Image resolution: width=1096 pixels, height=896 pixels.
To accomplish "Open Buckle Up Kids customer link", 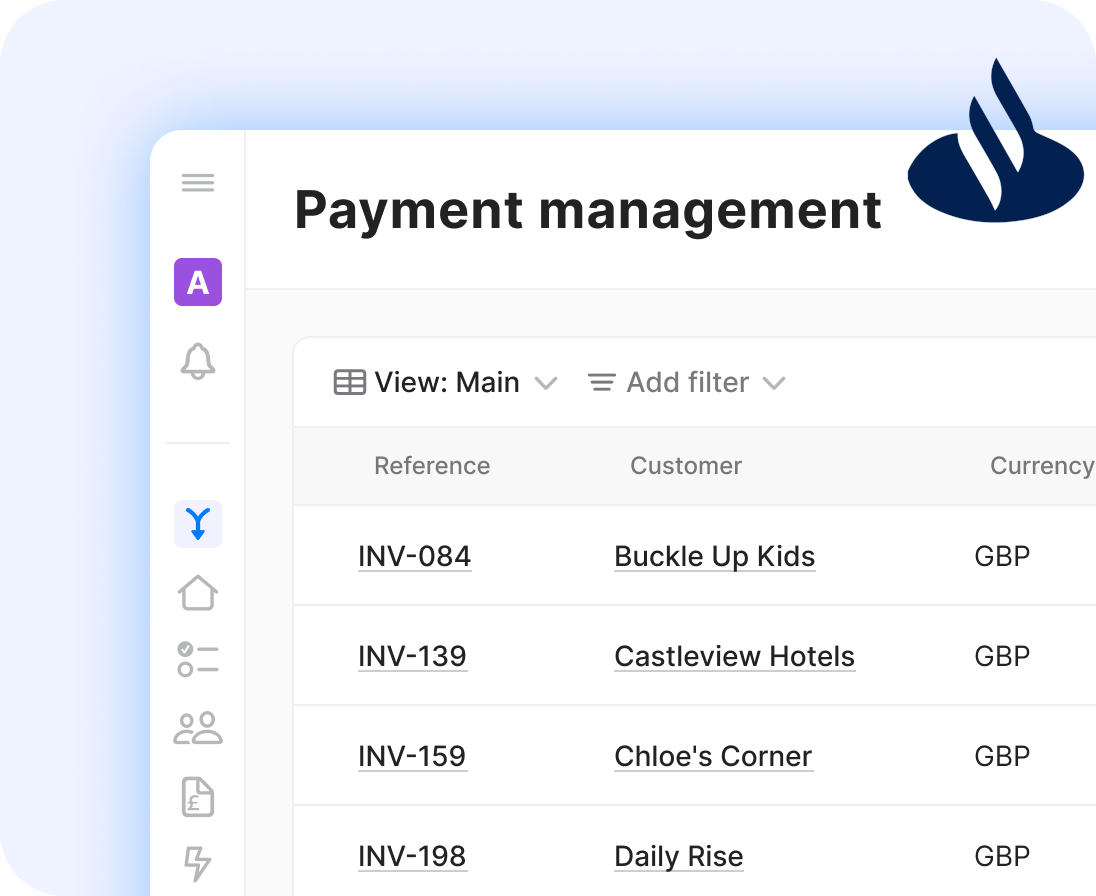I will (714, 556).
